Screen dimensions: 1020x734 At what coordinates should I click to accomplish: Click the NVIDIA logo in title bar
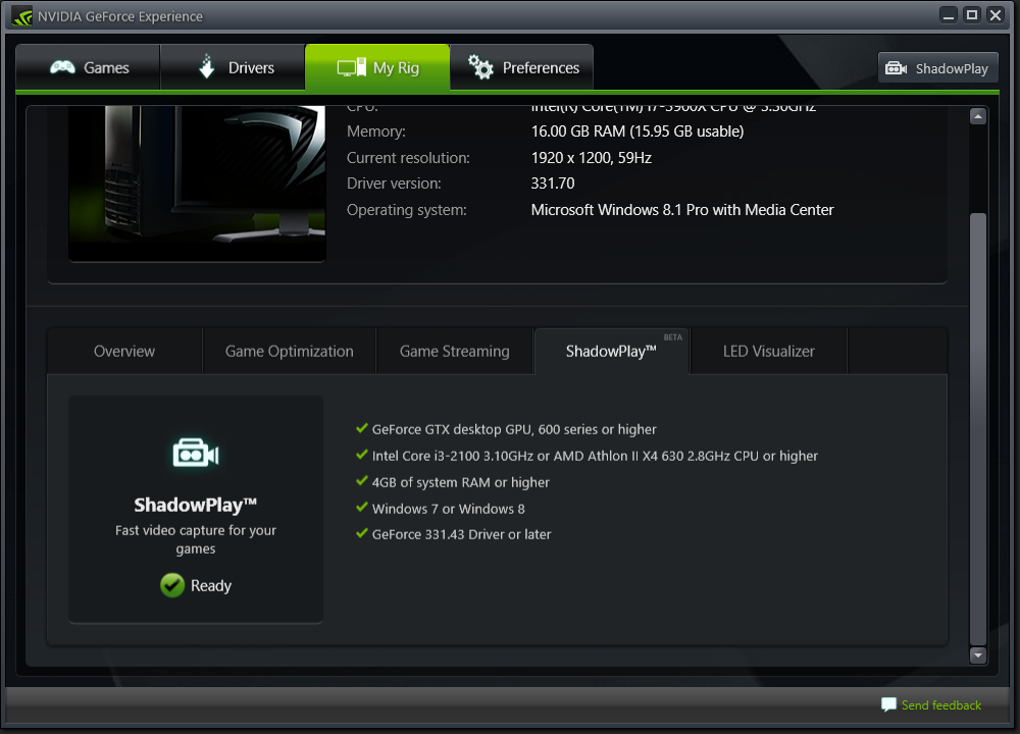pos(22,16)
